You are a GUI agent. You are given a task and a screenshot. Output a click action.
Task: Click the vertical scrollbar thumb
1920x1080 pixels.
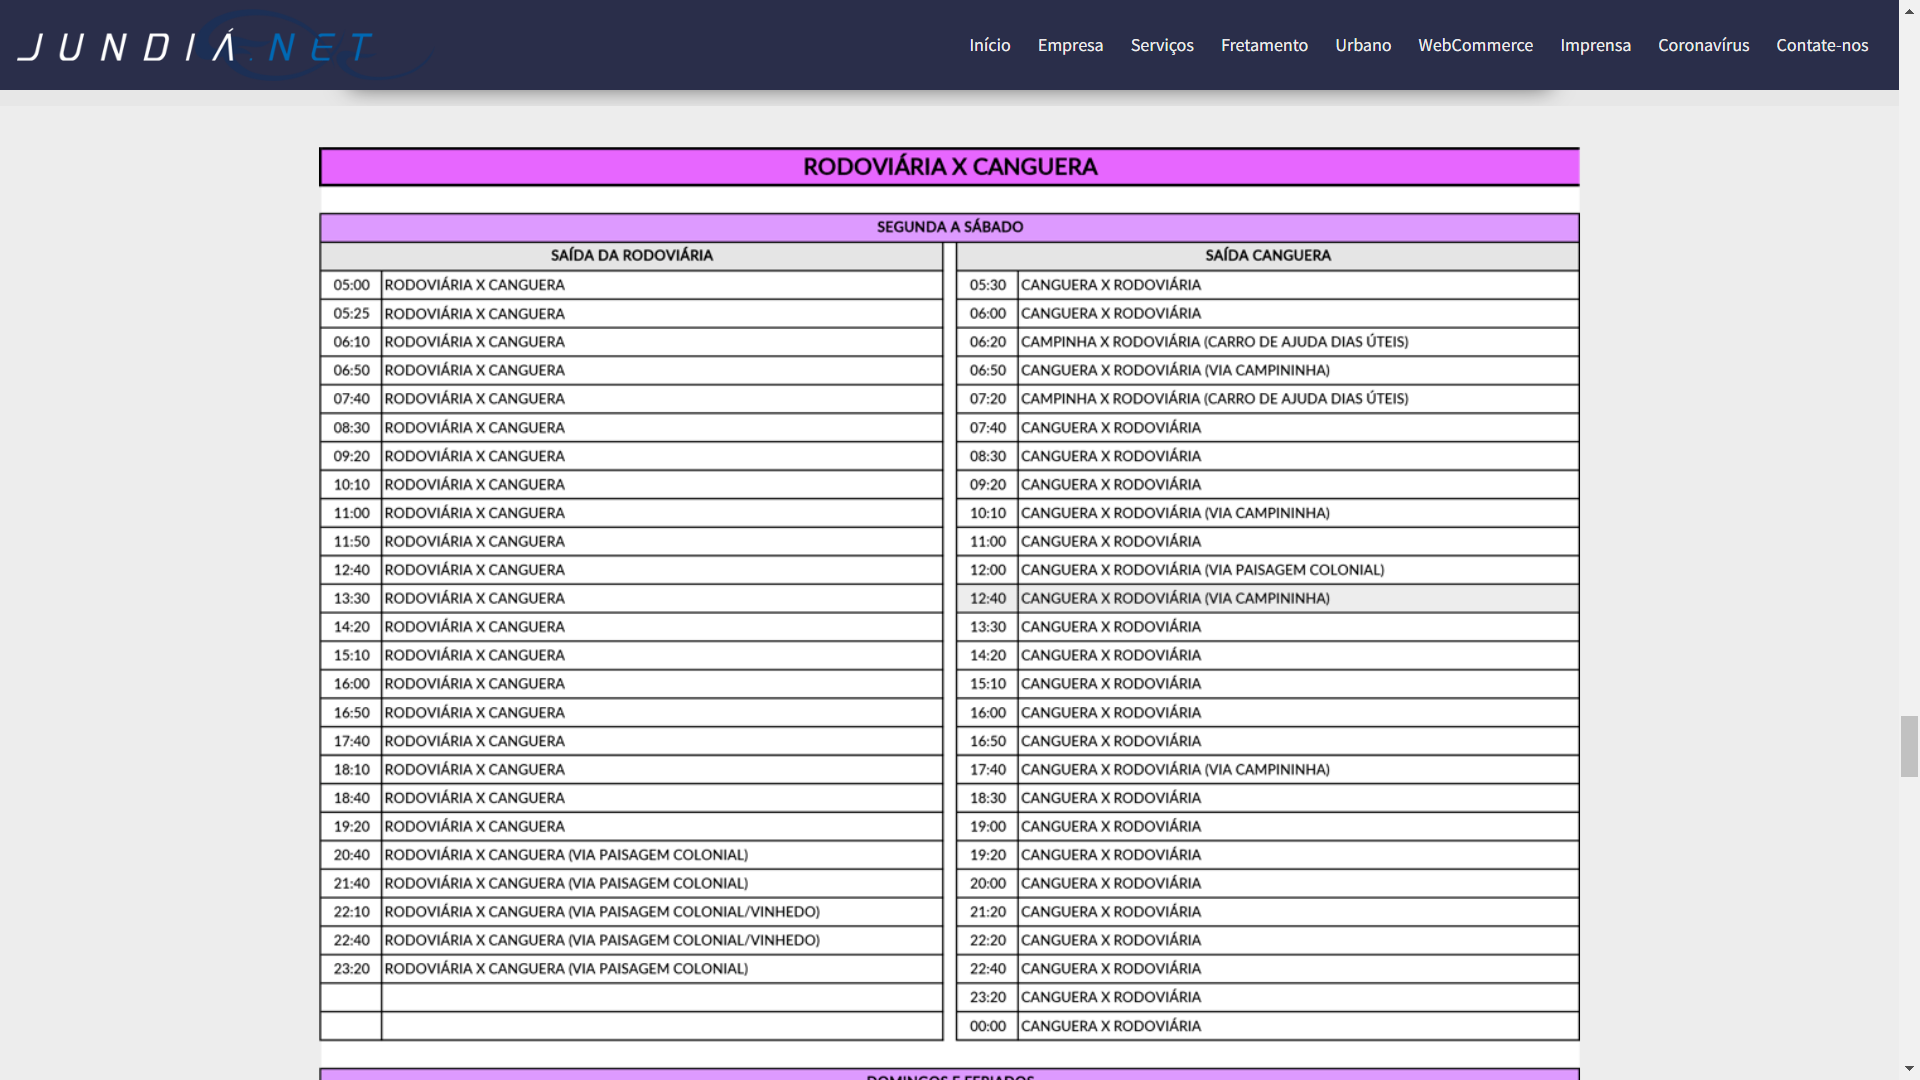(x=1909, y=746)
